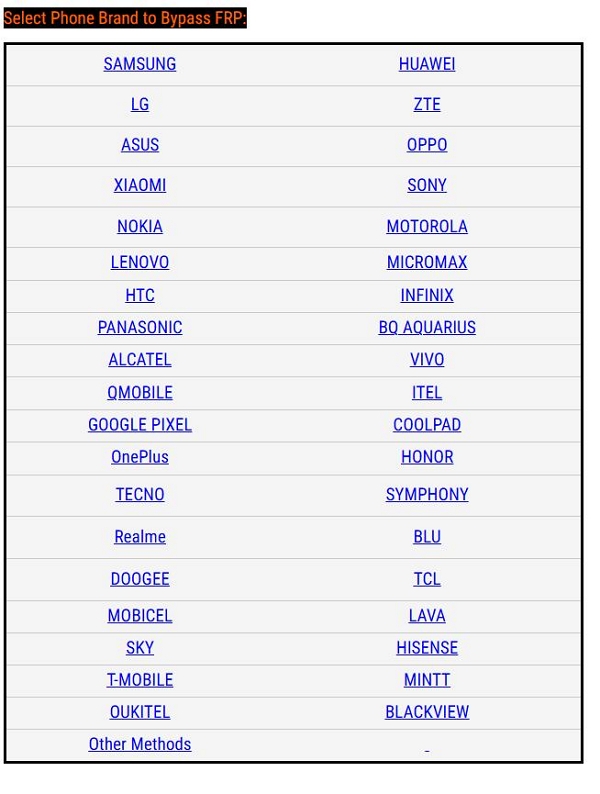600x794 pixels.
Task: Select the T-MOBILE link
Action: [140, 680]
